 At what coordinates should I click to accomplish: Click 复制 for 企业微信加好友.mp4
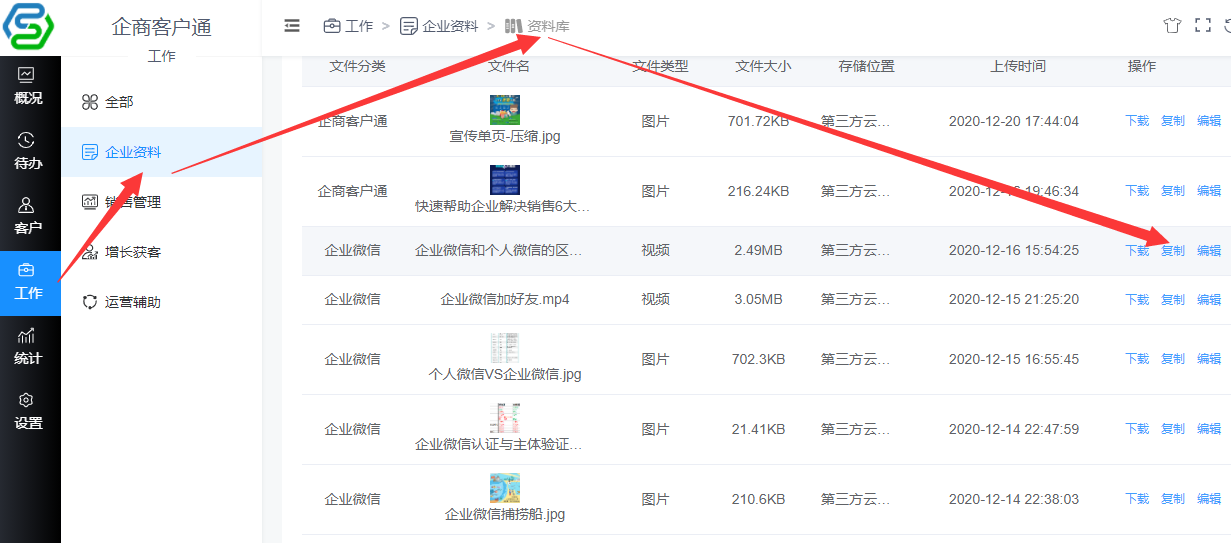pos(1173,299)
